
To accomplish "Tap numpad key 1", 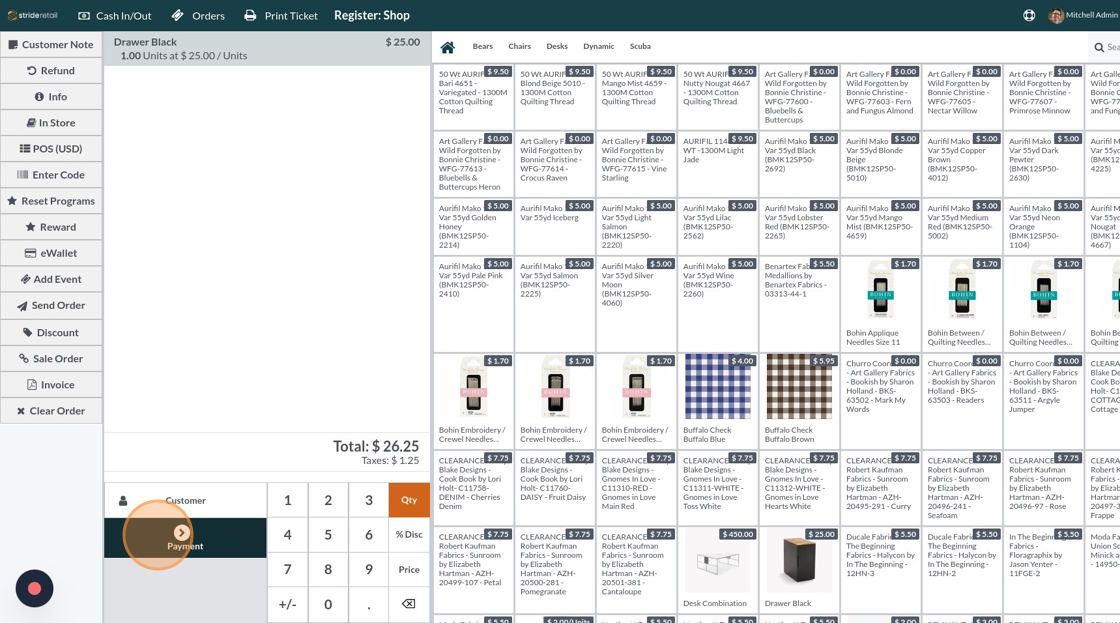I will pos(288,500).
